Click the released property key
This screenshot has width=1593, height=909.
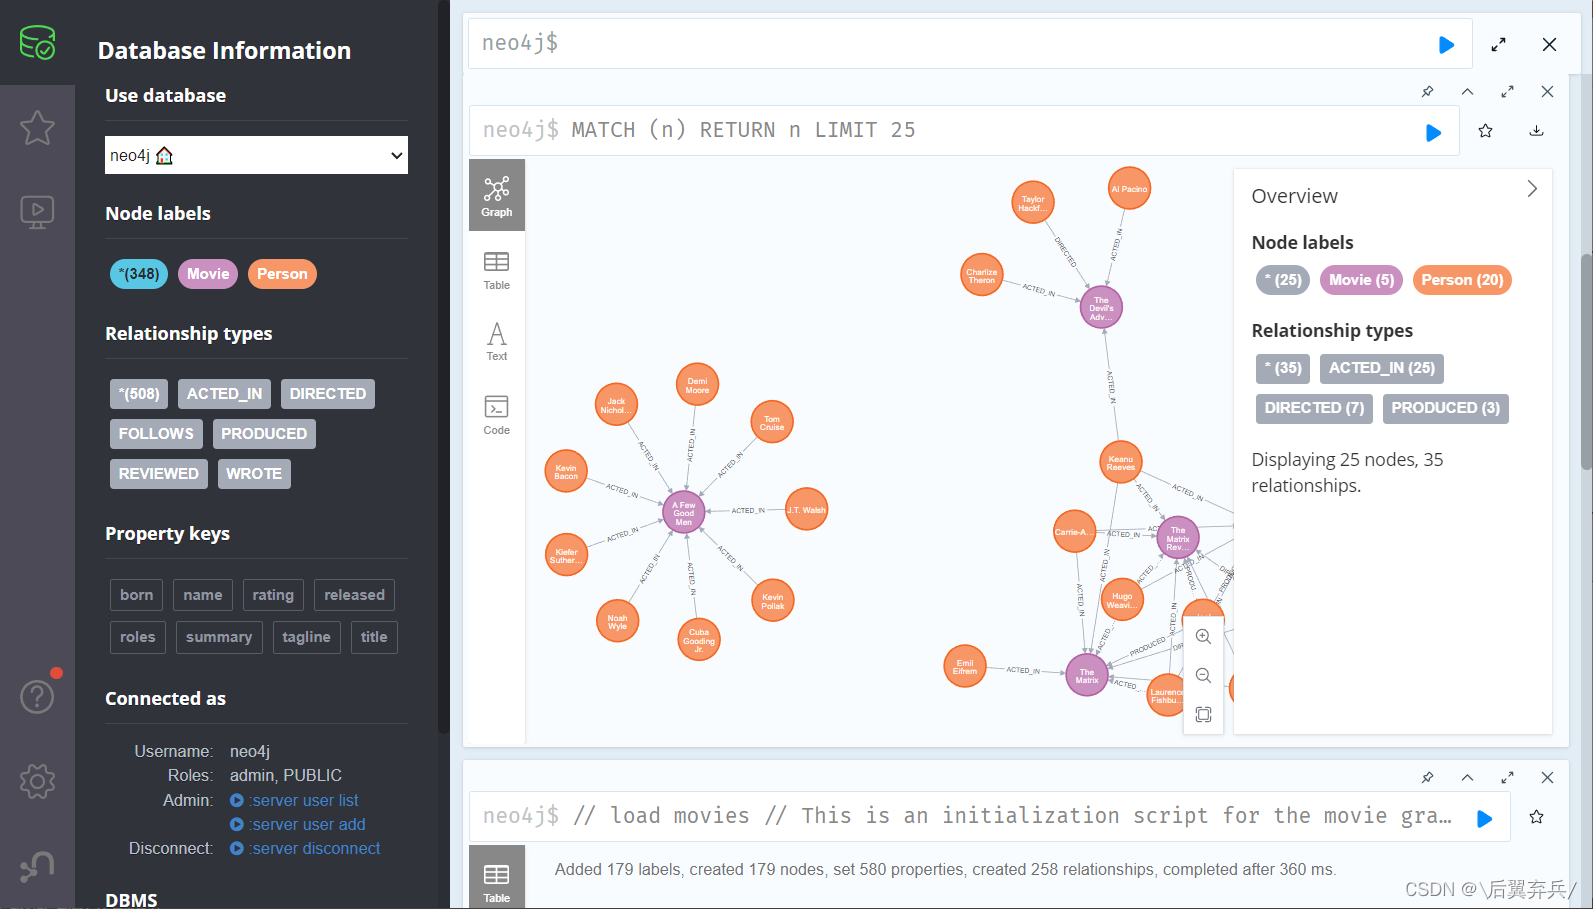[354, 595]
